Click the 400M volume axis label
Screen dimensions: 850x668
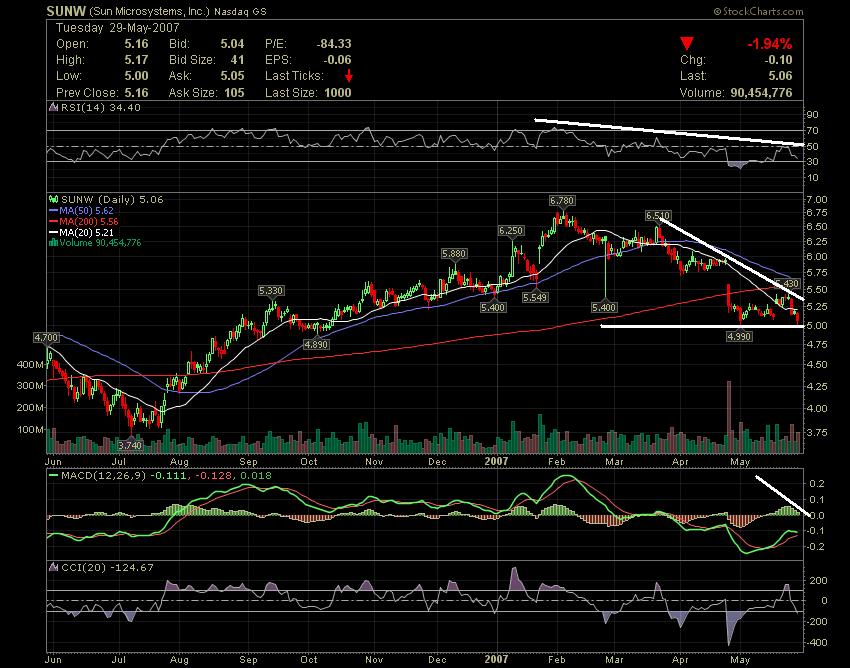[30, 364]
